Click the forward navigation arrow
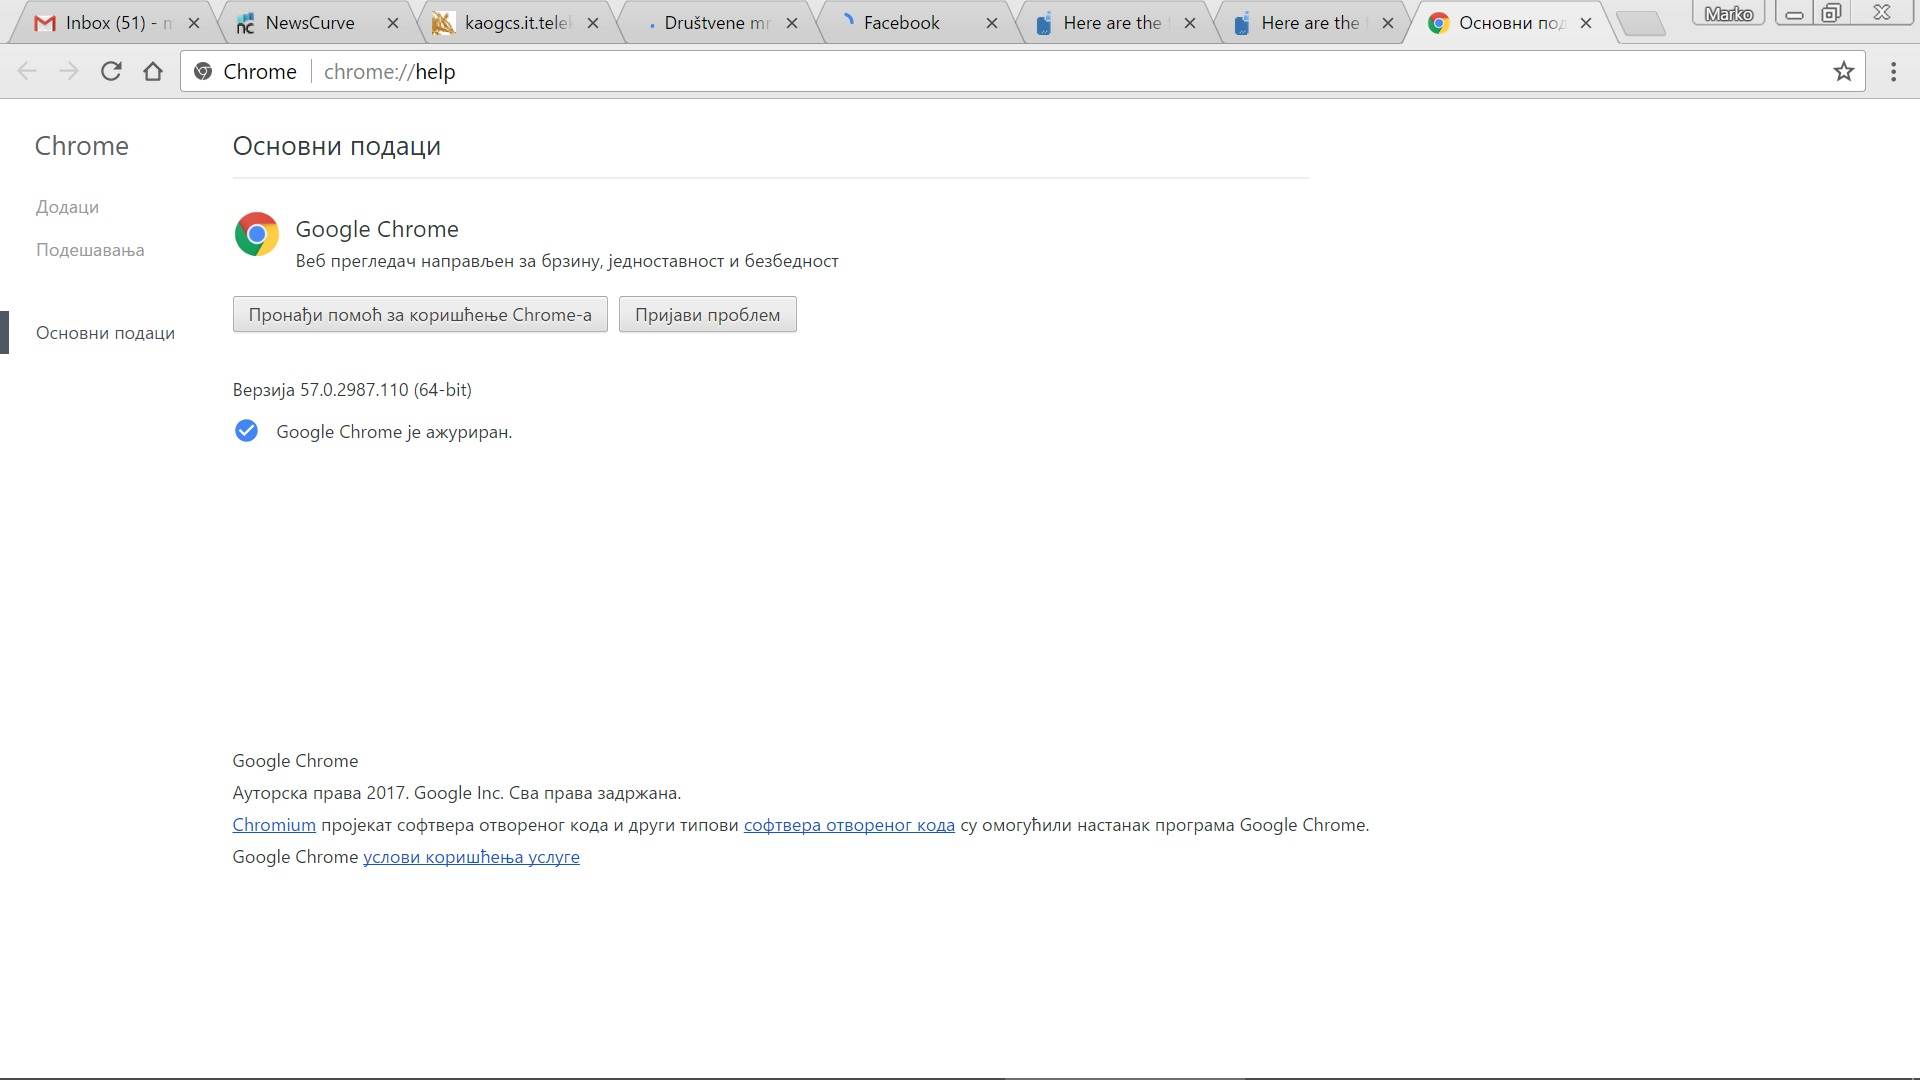The image size is (1920, 1080). point(68,71)
